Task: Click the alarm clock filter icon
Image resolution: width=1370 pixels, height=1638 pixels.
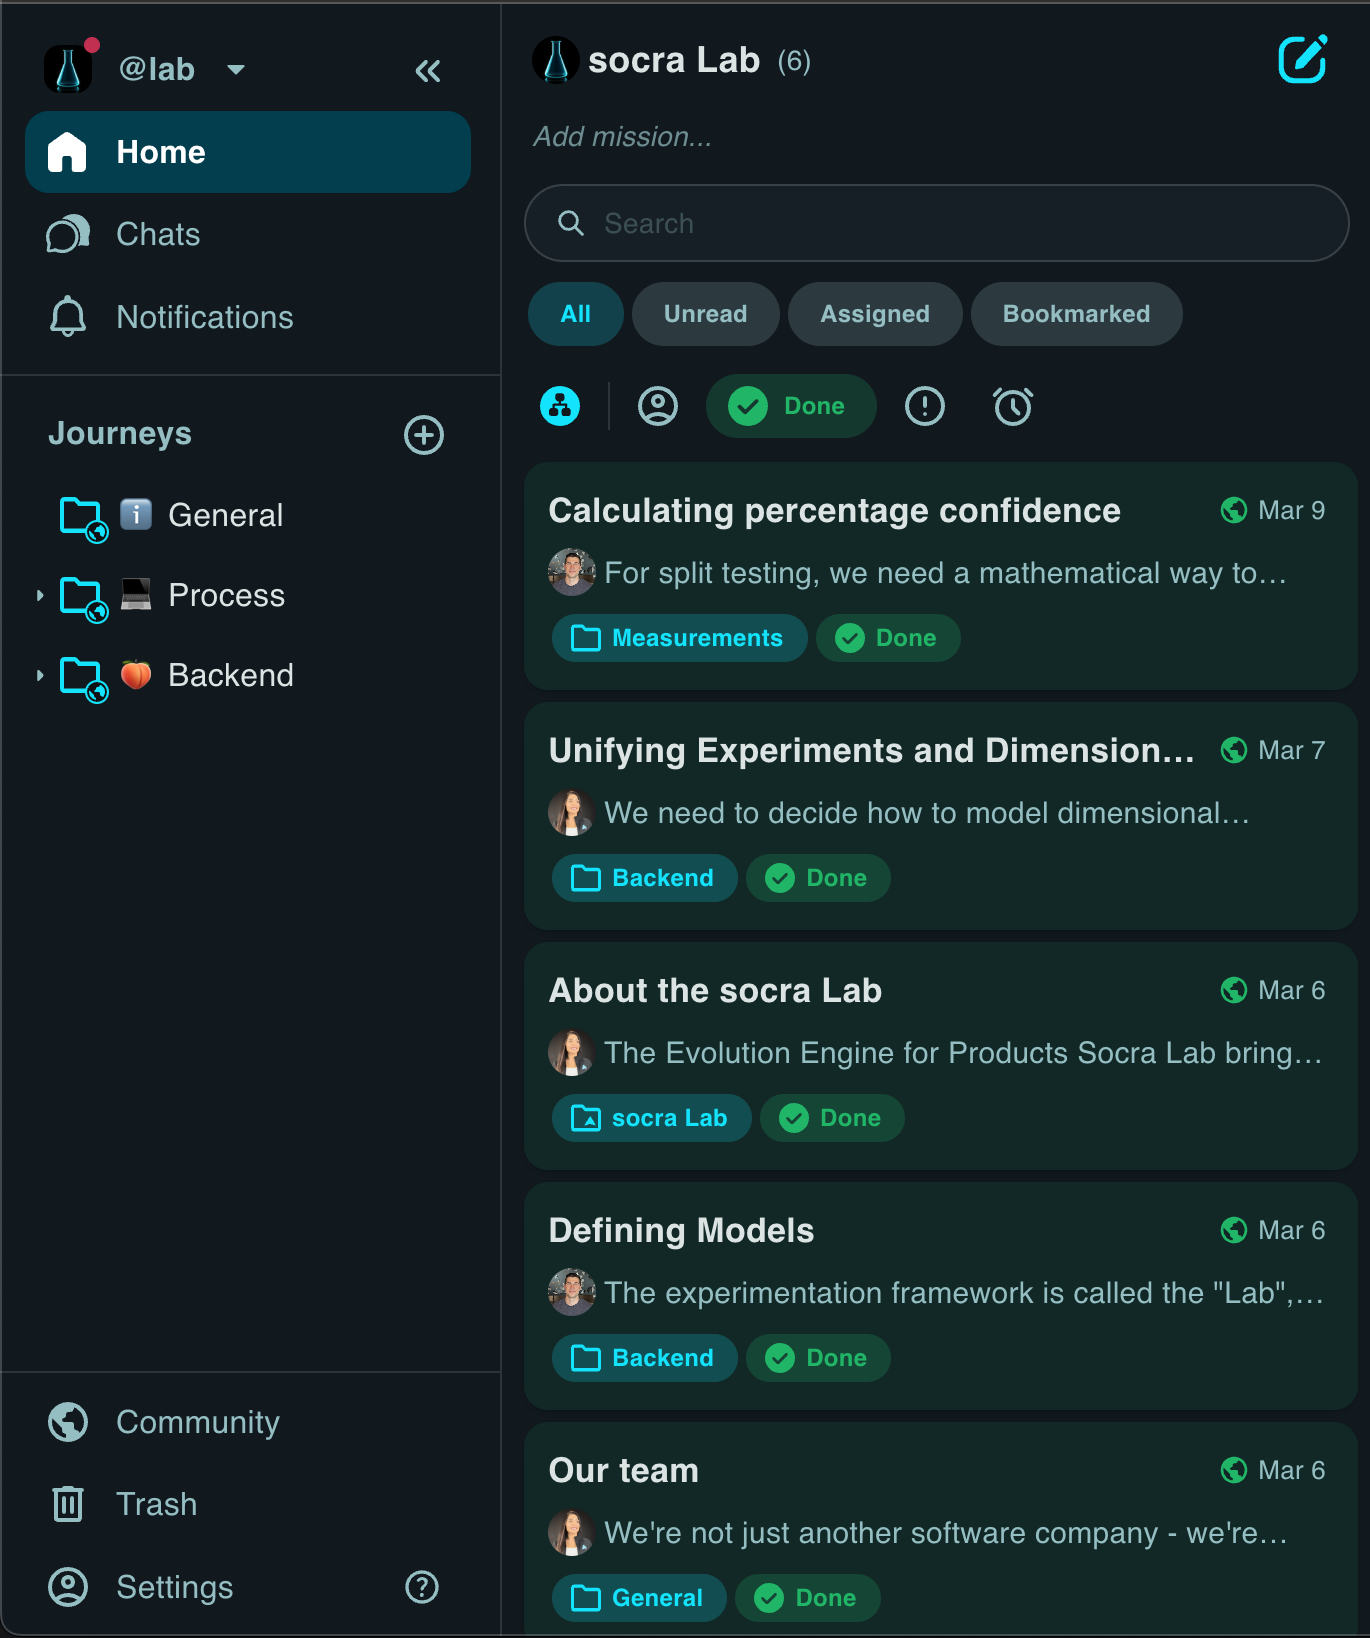Action: (x=1013, y=406)
